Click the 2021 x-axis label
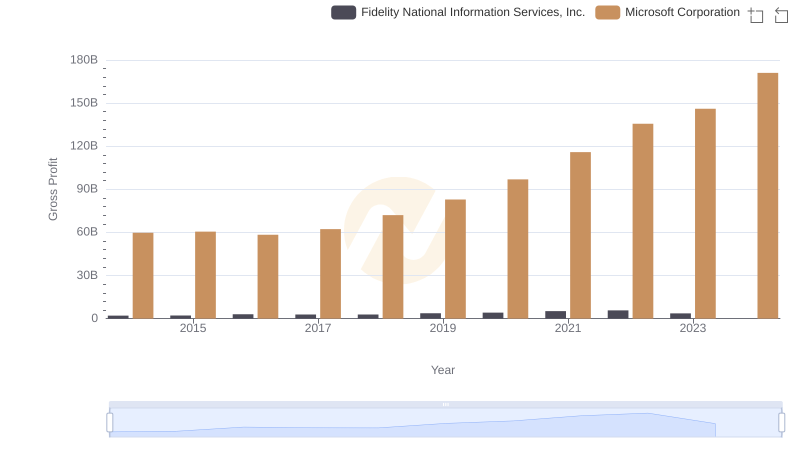The height and width of the screenshot is (461, 800). [568, 328]
